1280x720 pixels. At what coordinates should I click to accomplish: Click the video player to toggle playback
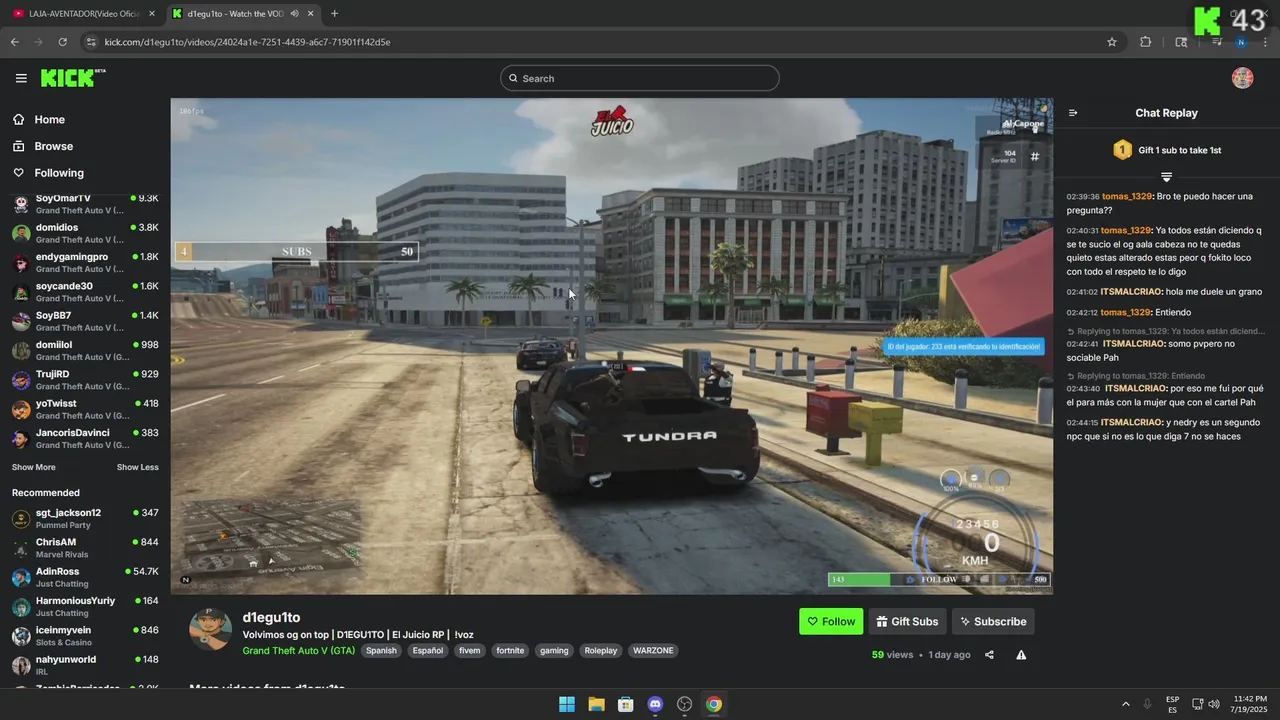click(x=611, y=346)
